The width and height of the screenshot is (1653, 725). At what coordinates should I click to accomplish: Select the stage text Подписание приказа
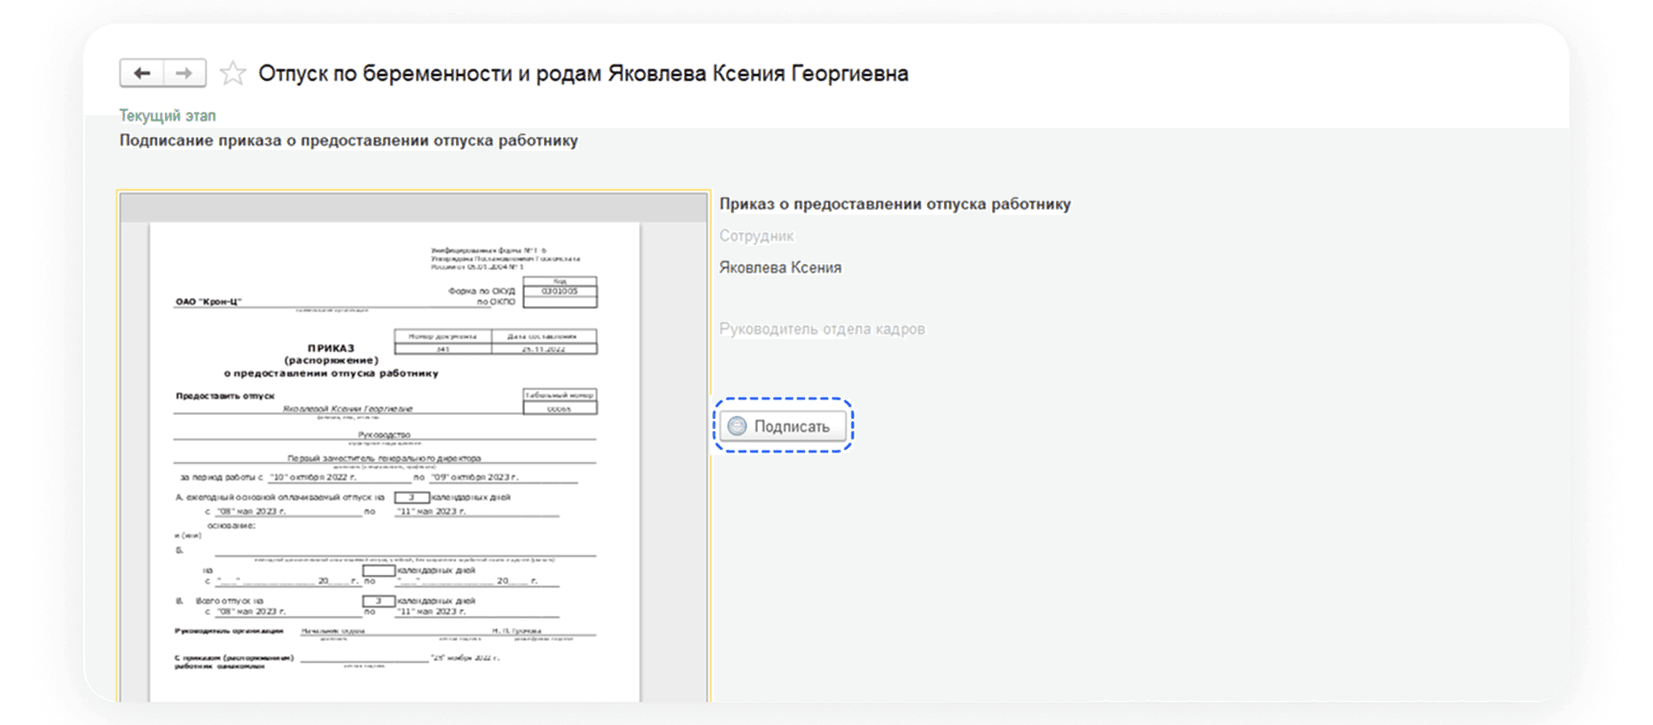coord(348,141)
